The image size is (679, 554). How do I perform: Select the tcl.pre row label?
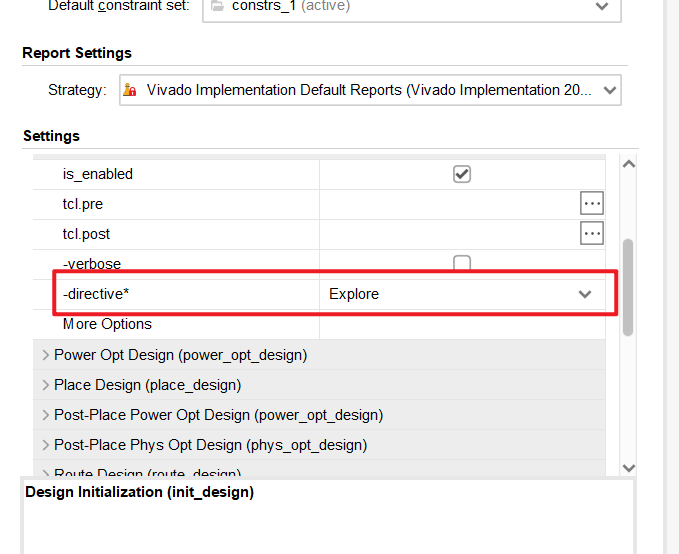[83, 204]
